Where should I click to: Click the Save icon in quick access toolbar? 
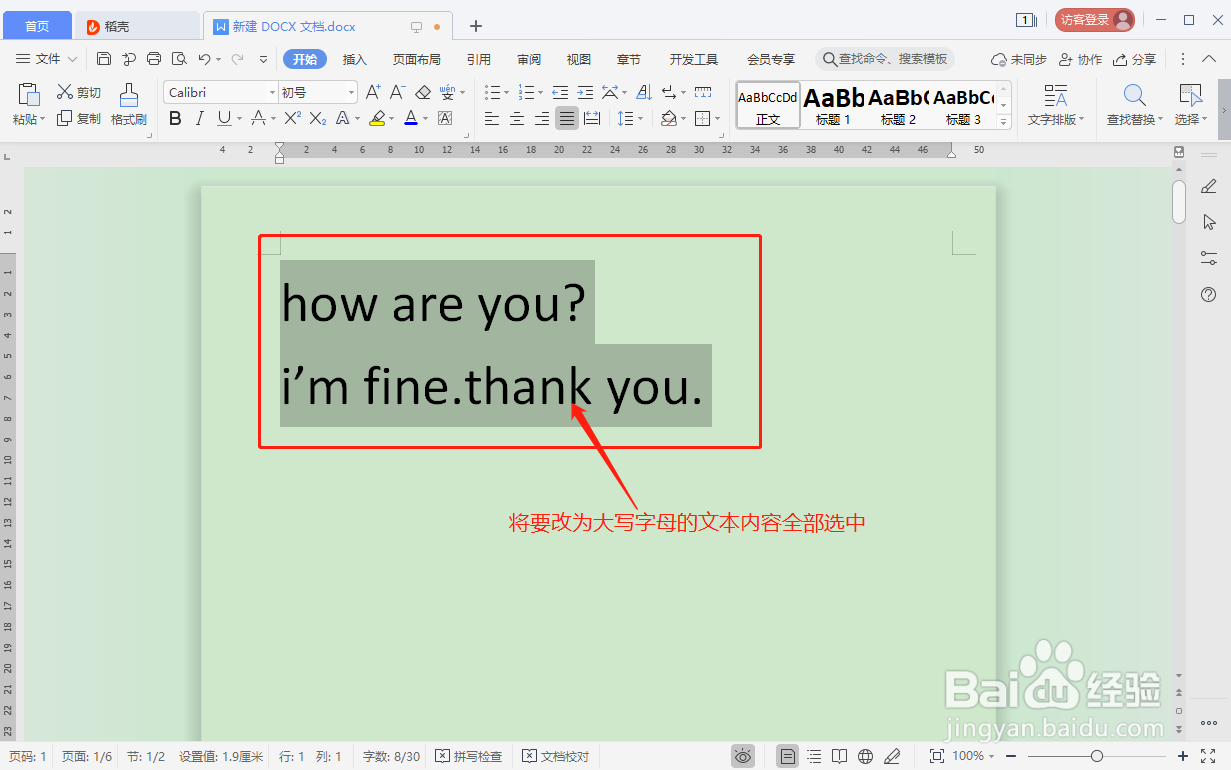(104, 59)
